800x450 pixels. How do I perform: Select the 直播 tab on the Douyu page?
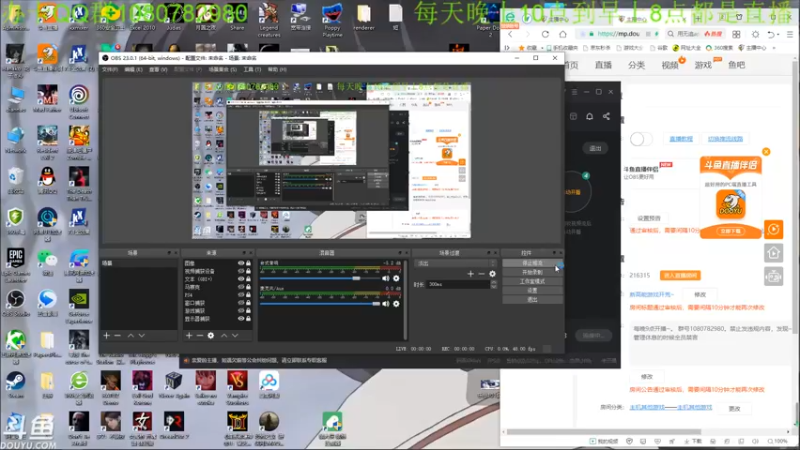point(603,65)
